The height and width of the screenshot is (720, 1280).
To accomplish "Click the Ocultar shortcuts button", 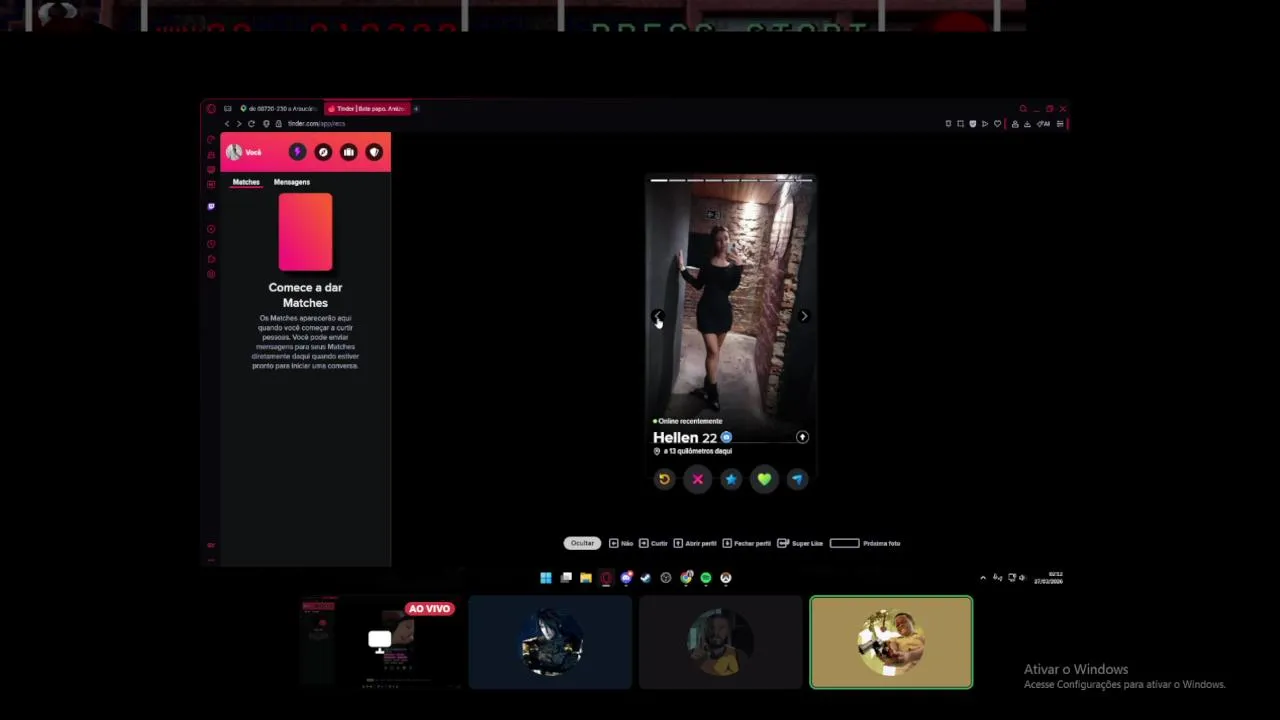I will [x=582, y=543].
